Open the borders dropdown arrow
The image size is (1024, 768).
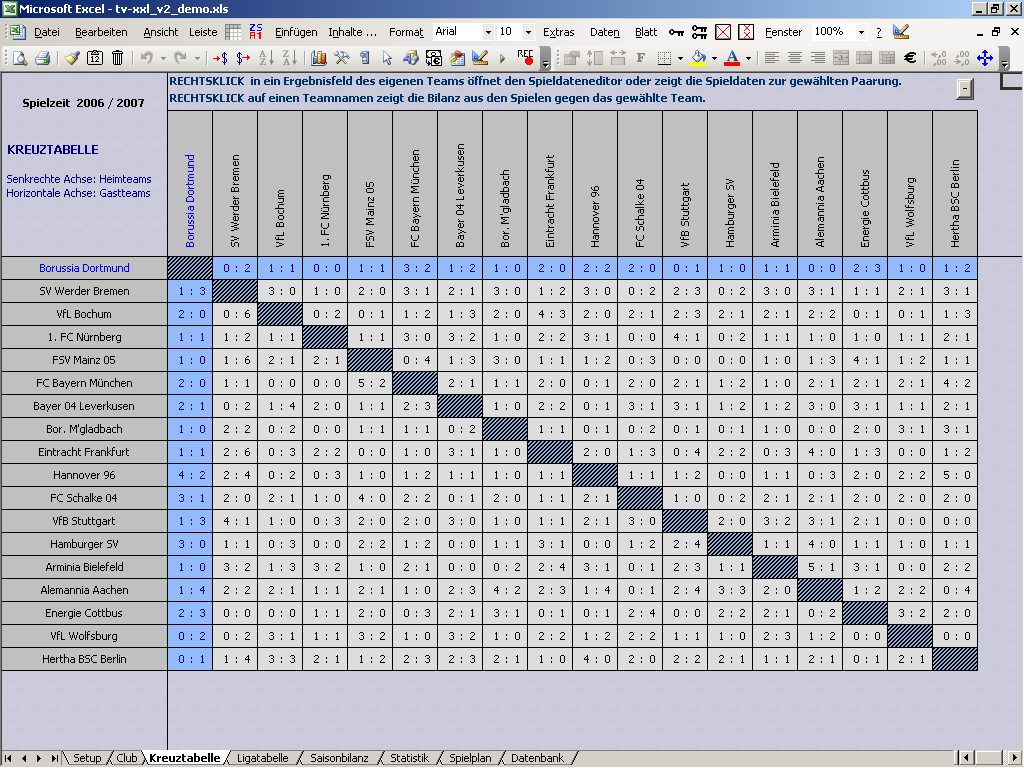coord(680,58)
